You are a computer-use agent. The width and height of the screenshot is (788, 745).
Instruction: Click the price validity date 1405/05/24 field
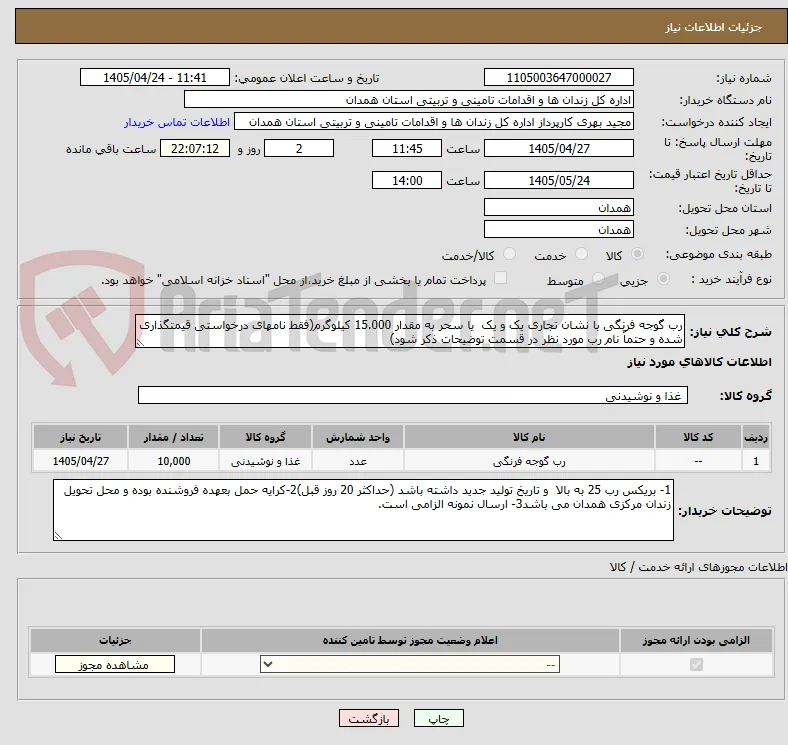[559, 180]
